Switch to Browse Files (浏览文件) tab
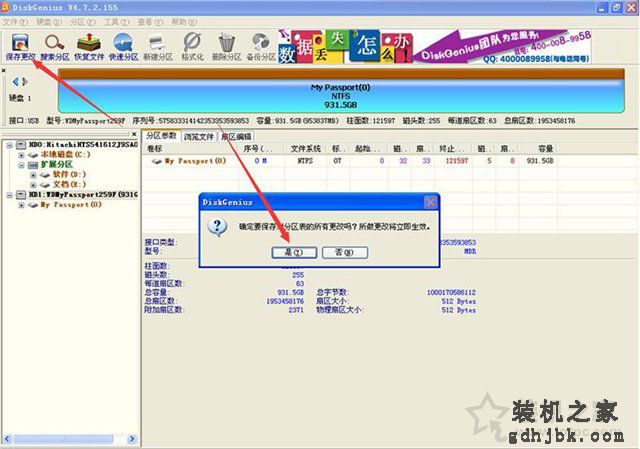 [198, 136]
